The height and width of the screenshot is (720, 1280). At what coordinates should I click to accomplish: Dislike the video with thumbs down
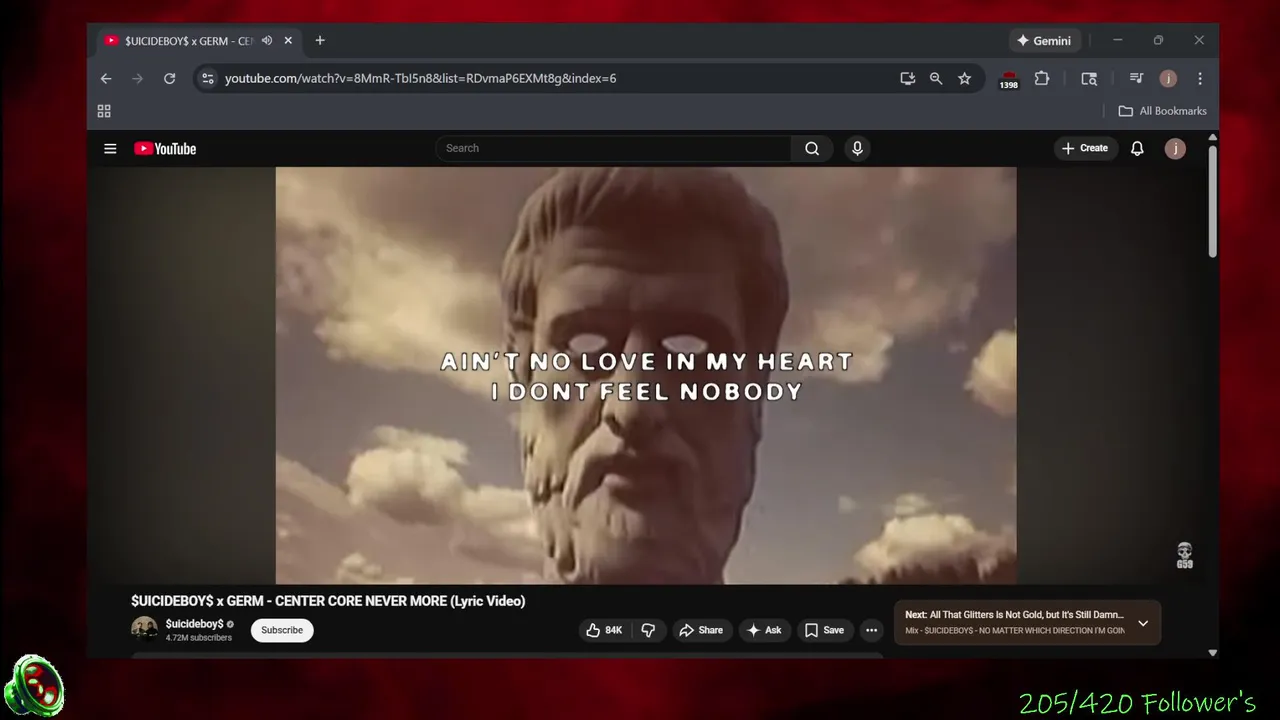(x=648, y=630)
